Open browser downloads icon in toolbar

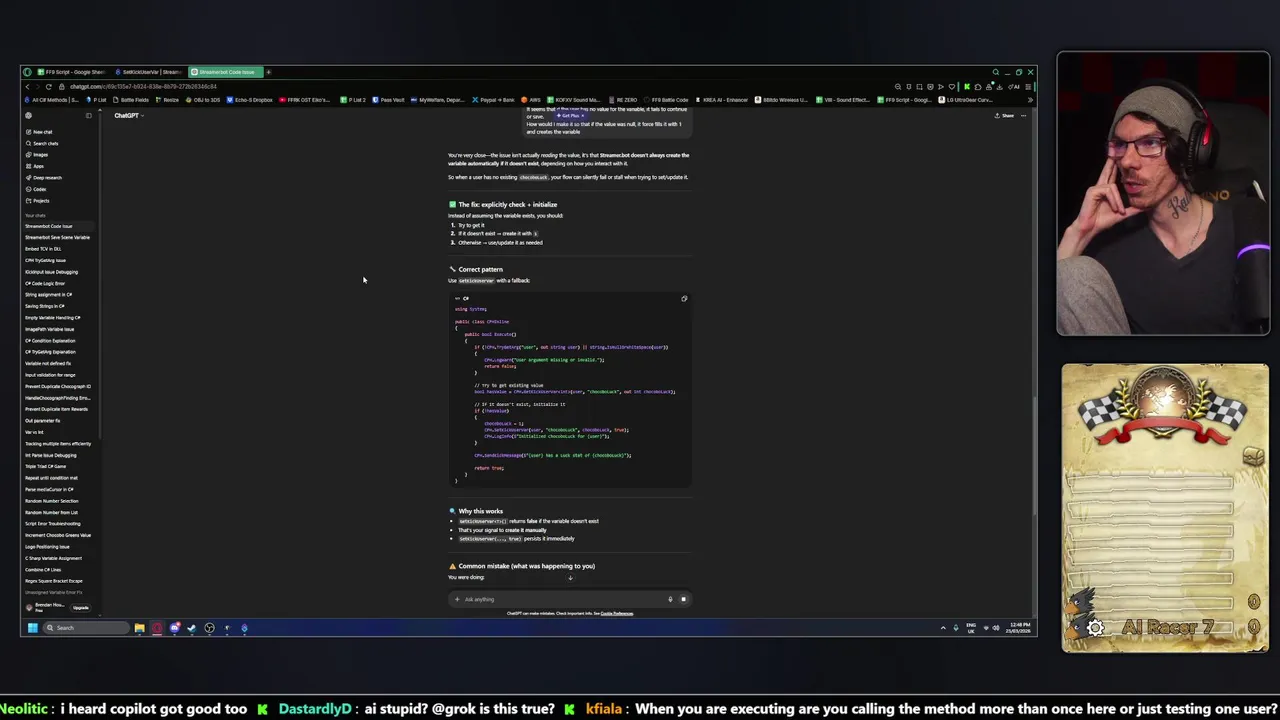tap(1000, 87)
